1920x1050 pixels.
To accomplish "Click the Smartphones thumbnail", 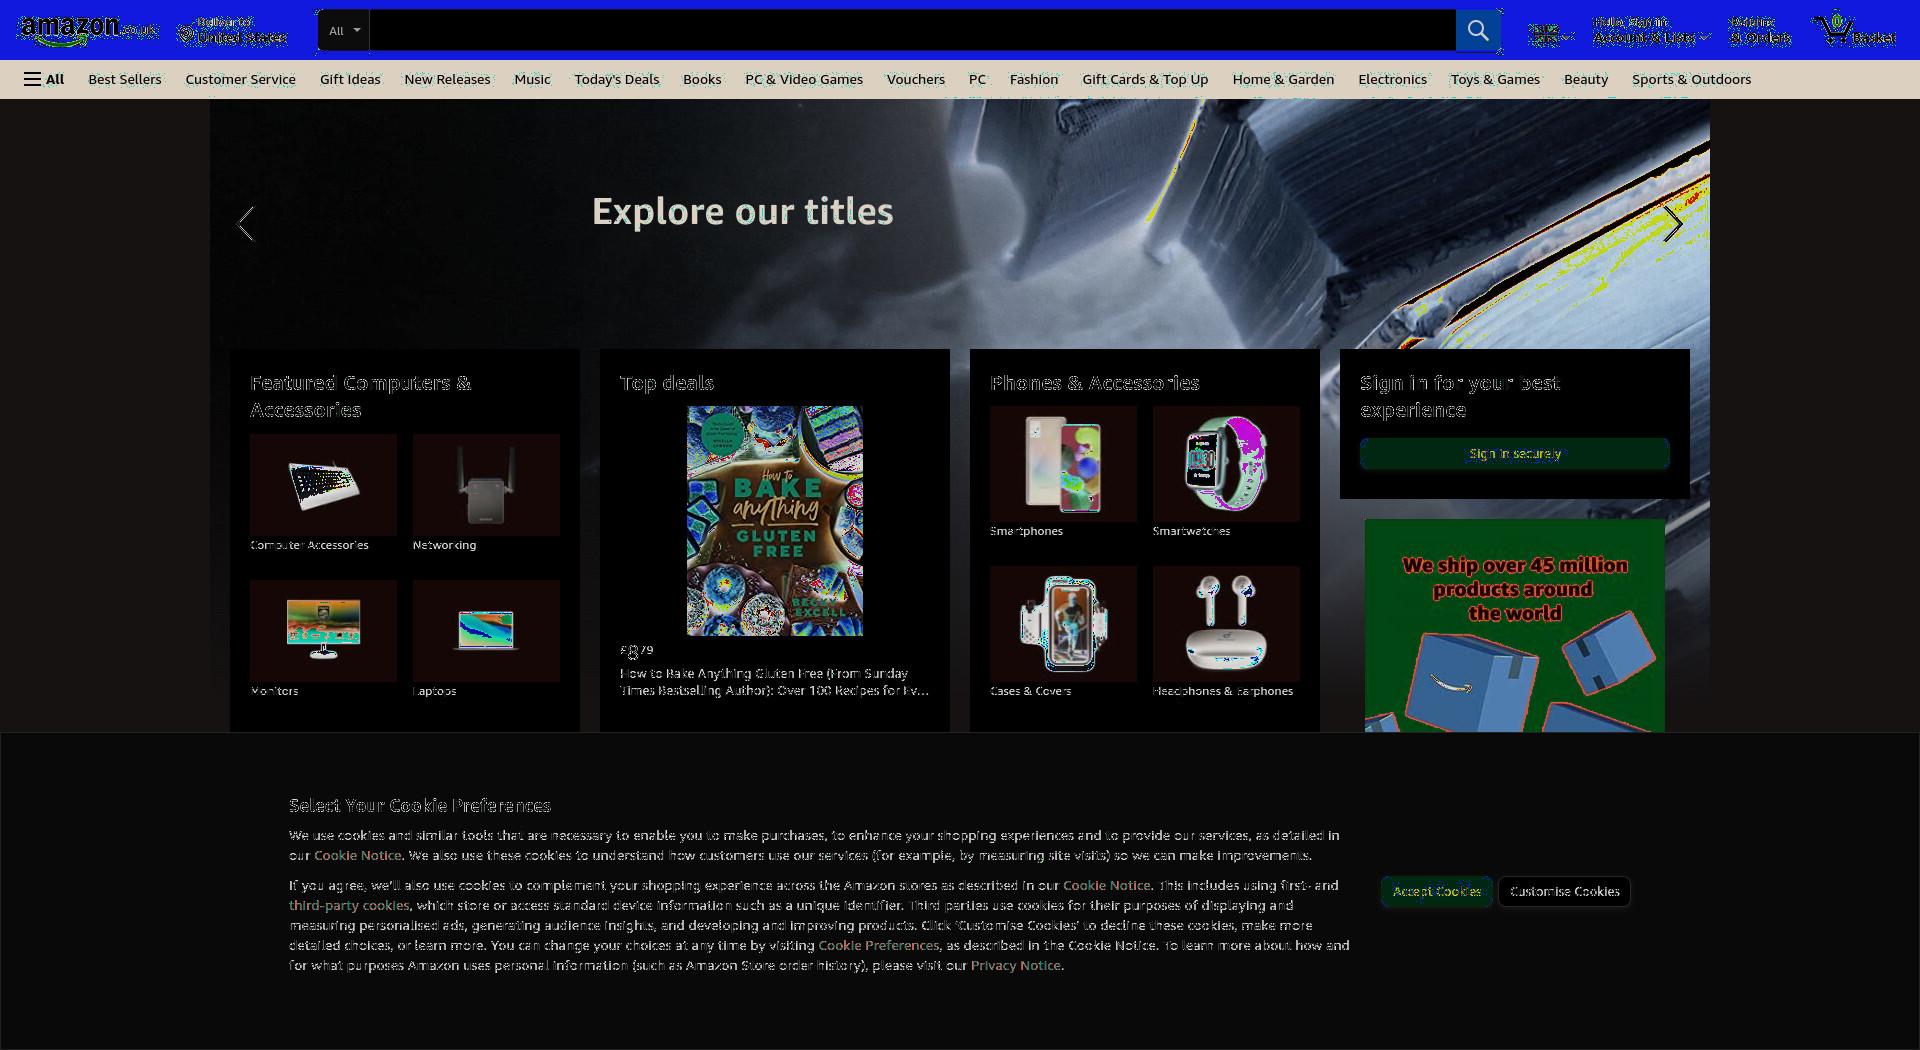I will (x=1063, y=464).
